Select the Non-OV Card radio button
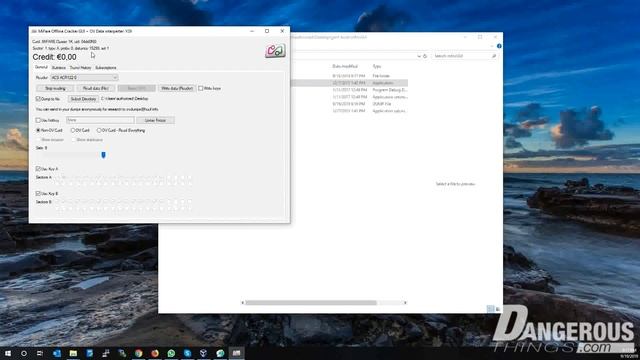 [x=38, y=130]
